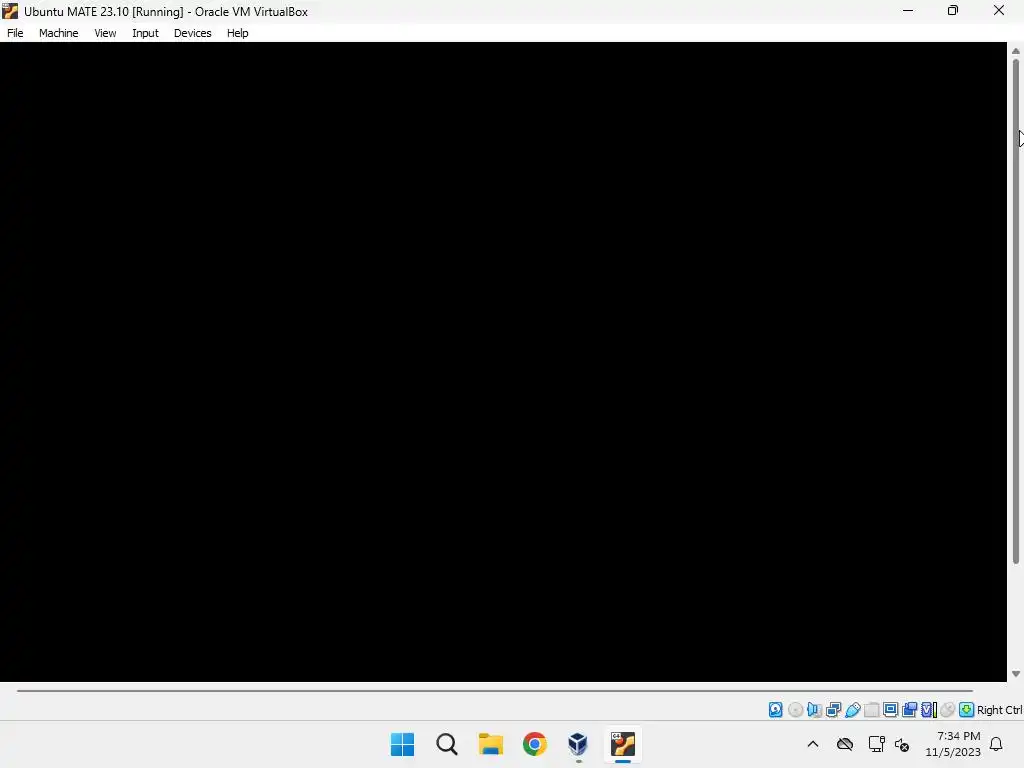Viewport: 1024px width, 768px height.
Task: Click the running Ubuntu MATE VM taskbar icon
Action: pyautogui.click(x=622, y=744)
